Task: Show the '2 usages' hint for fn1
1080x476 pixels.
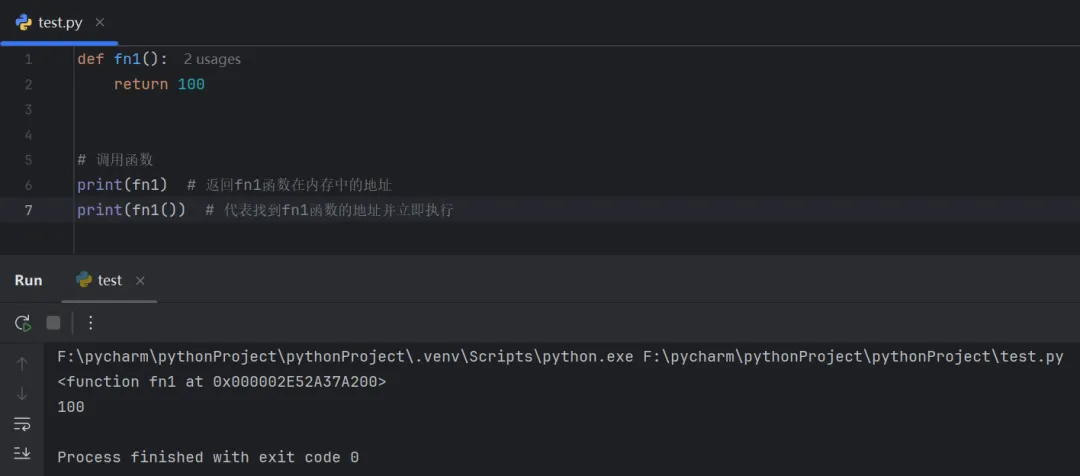Action: (x=212, y=59)
